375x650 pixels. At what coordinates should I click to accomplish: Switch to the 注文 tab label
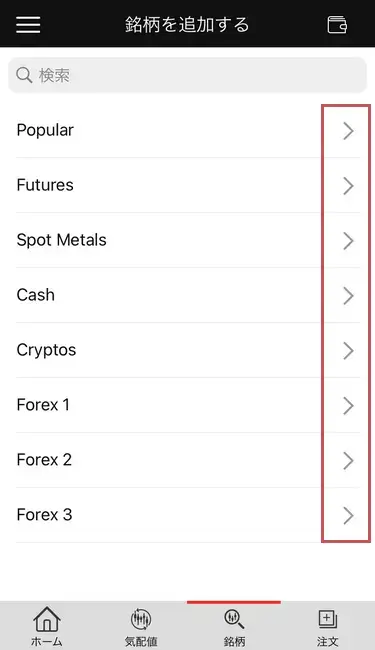tap(328, 641)
